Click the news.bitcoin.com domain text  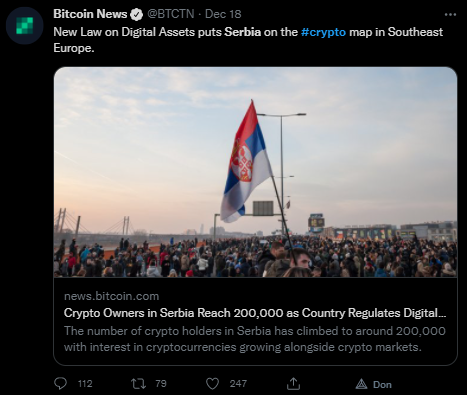point(111,296)
